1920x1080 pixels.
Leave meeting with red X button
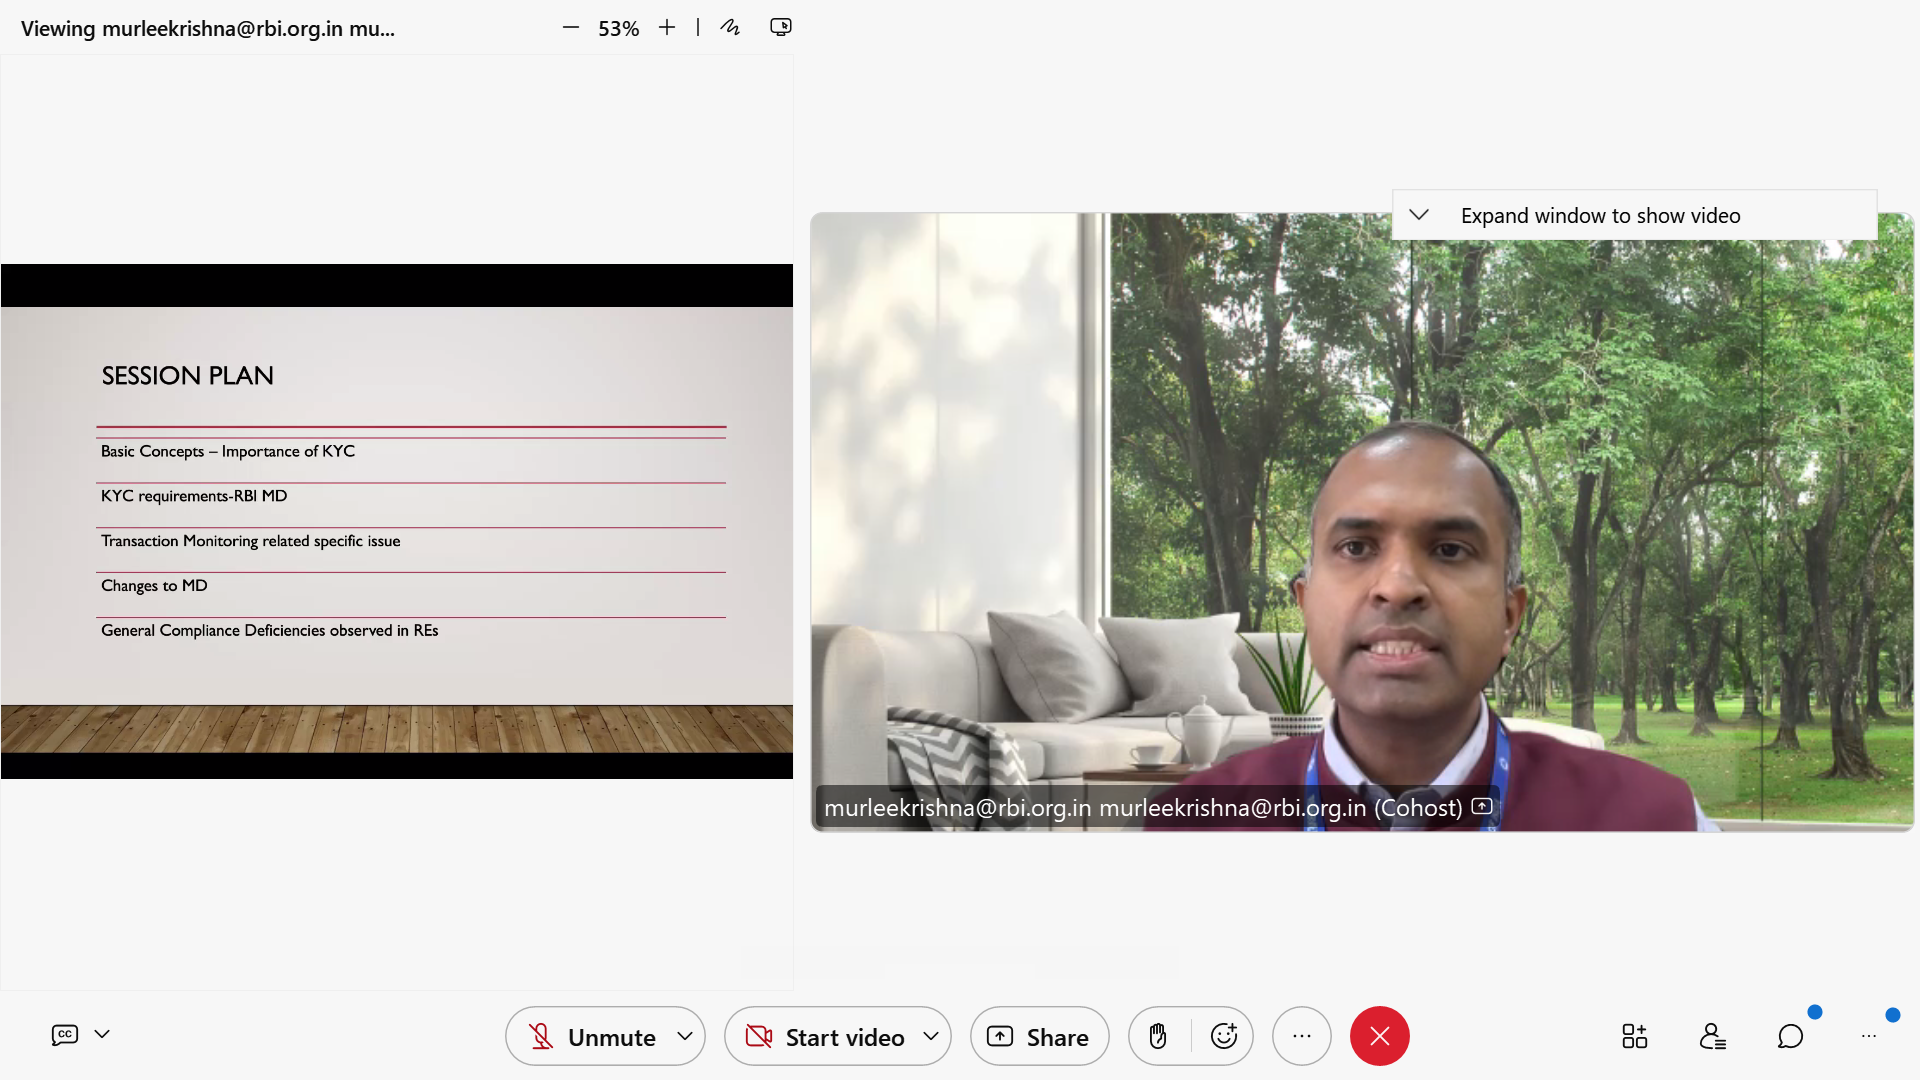click(1379, 1036)
